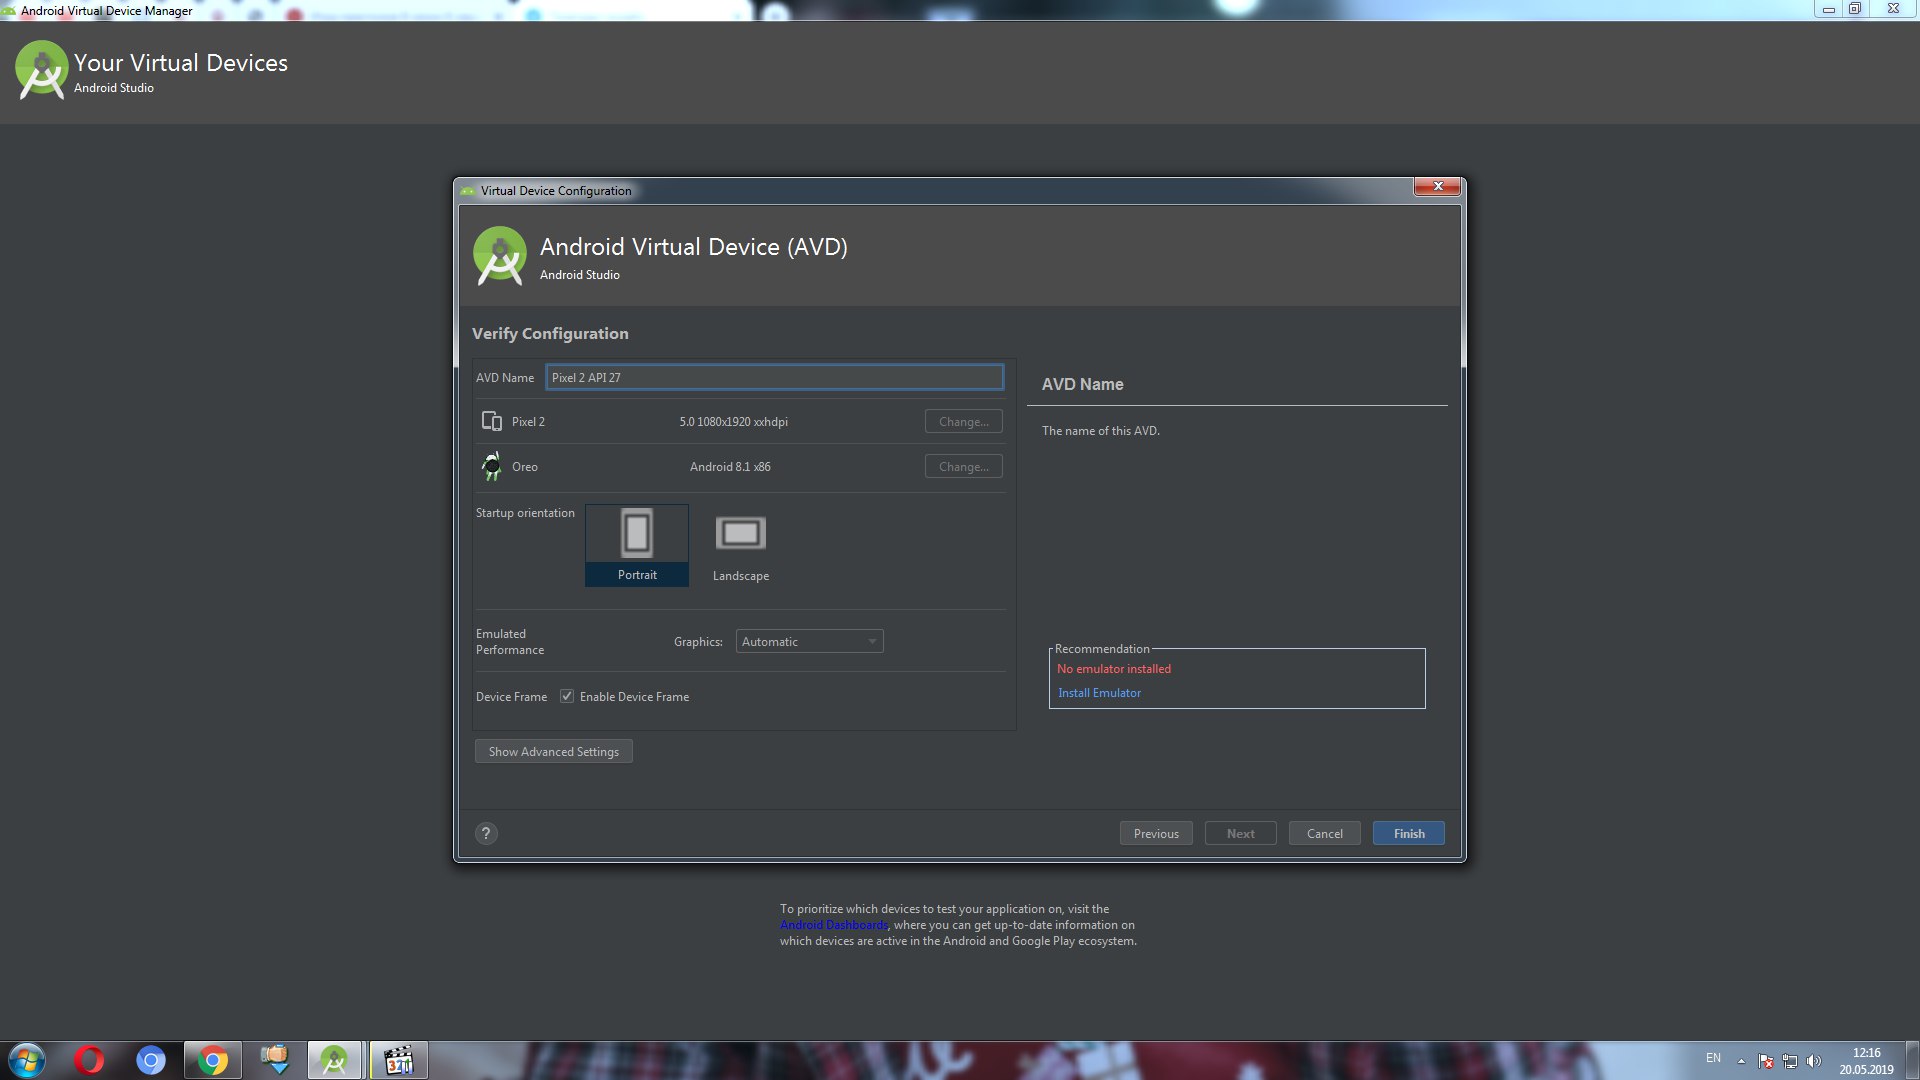
Task: Click Android Studio logo beside Your Virtual Devices
Action: click(42, 70)
